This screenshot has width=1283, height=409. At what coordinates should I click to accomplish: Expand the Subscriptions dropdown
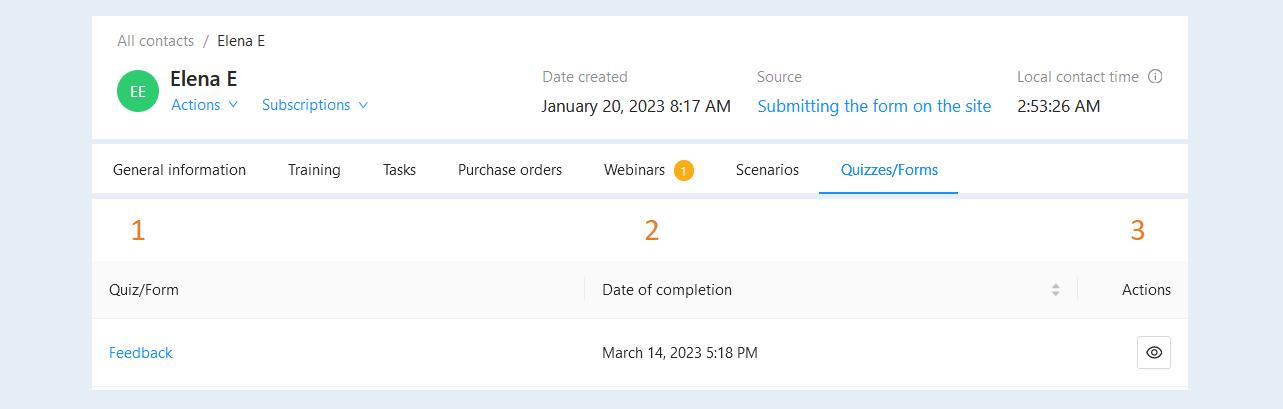(x=315, y=105)
